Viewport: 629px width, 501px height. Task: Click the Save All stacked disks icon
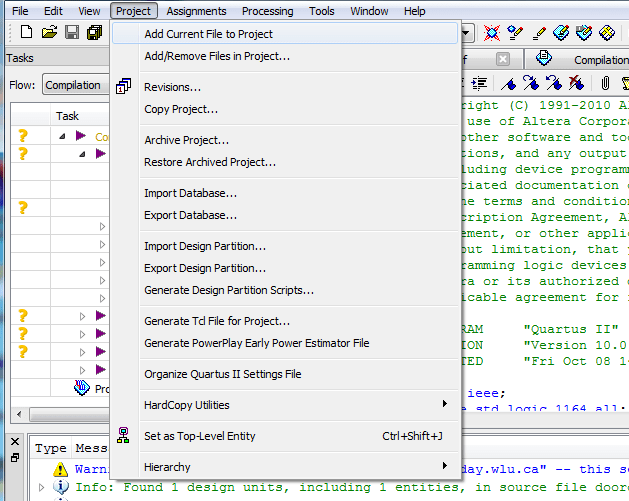[95, 32]
